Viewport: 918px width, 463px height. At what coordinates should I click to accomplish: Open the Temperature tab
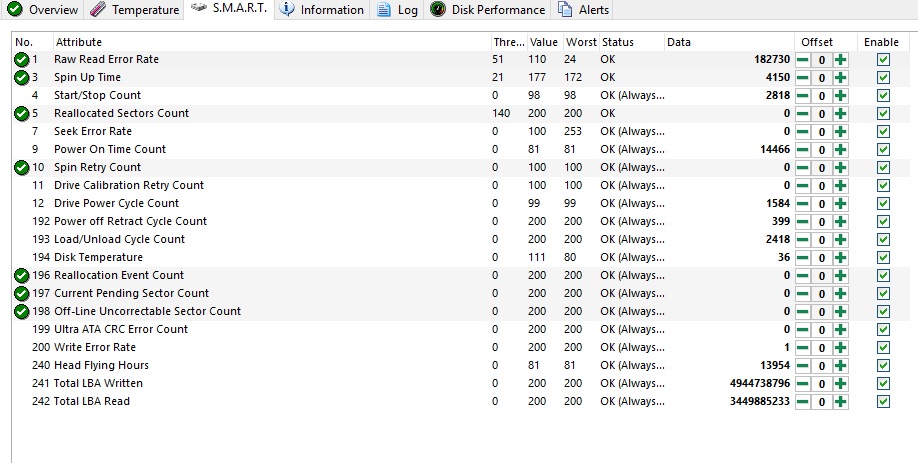134,9
